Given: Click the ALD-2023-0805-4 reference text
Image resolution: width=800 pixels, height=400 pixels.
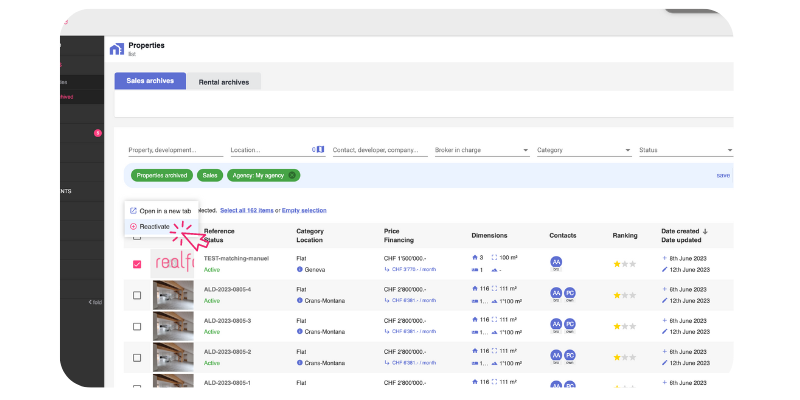Looking at the screenshot, I should click(228, 289).
